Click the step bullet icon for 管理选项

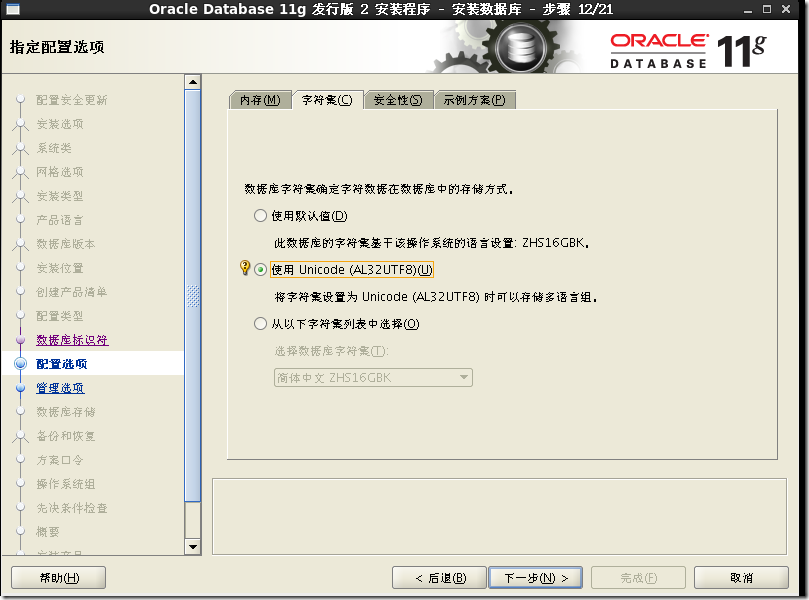click(21, 388)
